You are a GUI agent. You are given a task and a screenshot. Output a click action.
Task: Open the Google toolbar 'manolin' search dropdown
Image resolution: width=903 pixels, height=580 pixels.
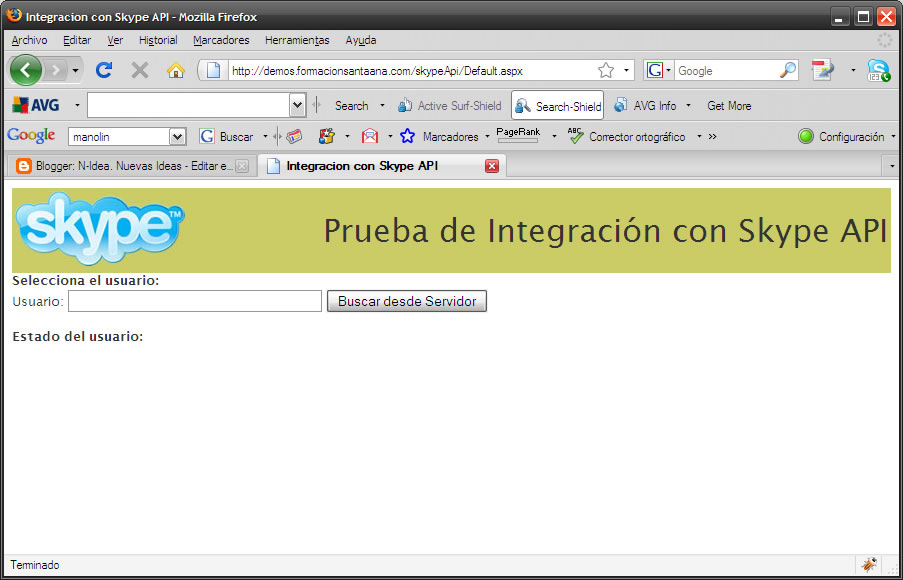coord(177,137)
